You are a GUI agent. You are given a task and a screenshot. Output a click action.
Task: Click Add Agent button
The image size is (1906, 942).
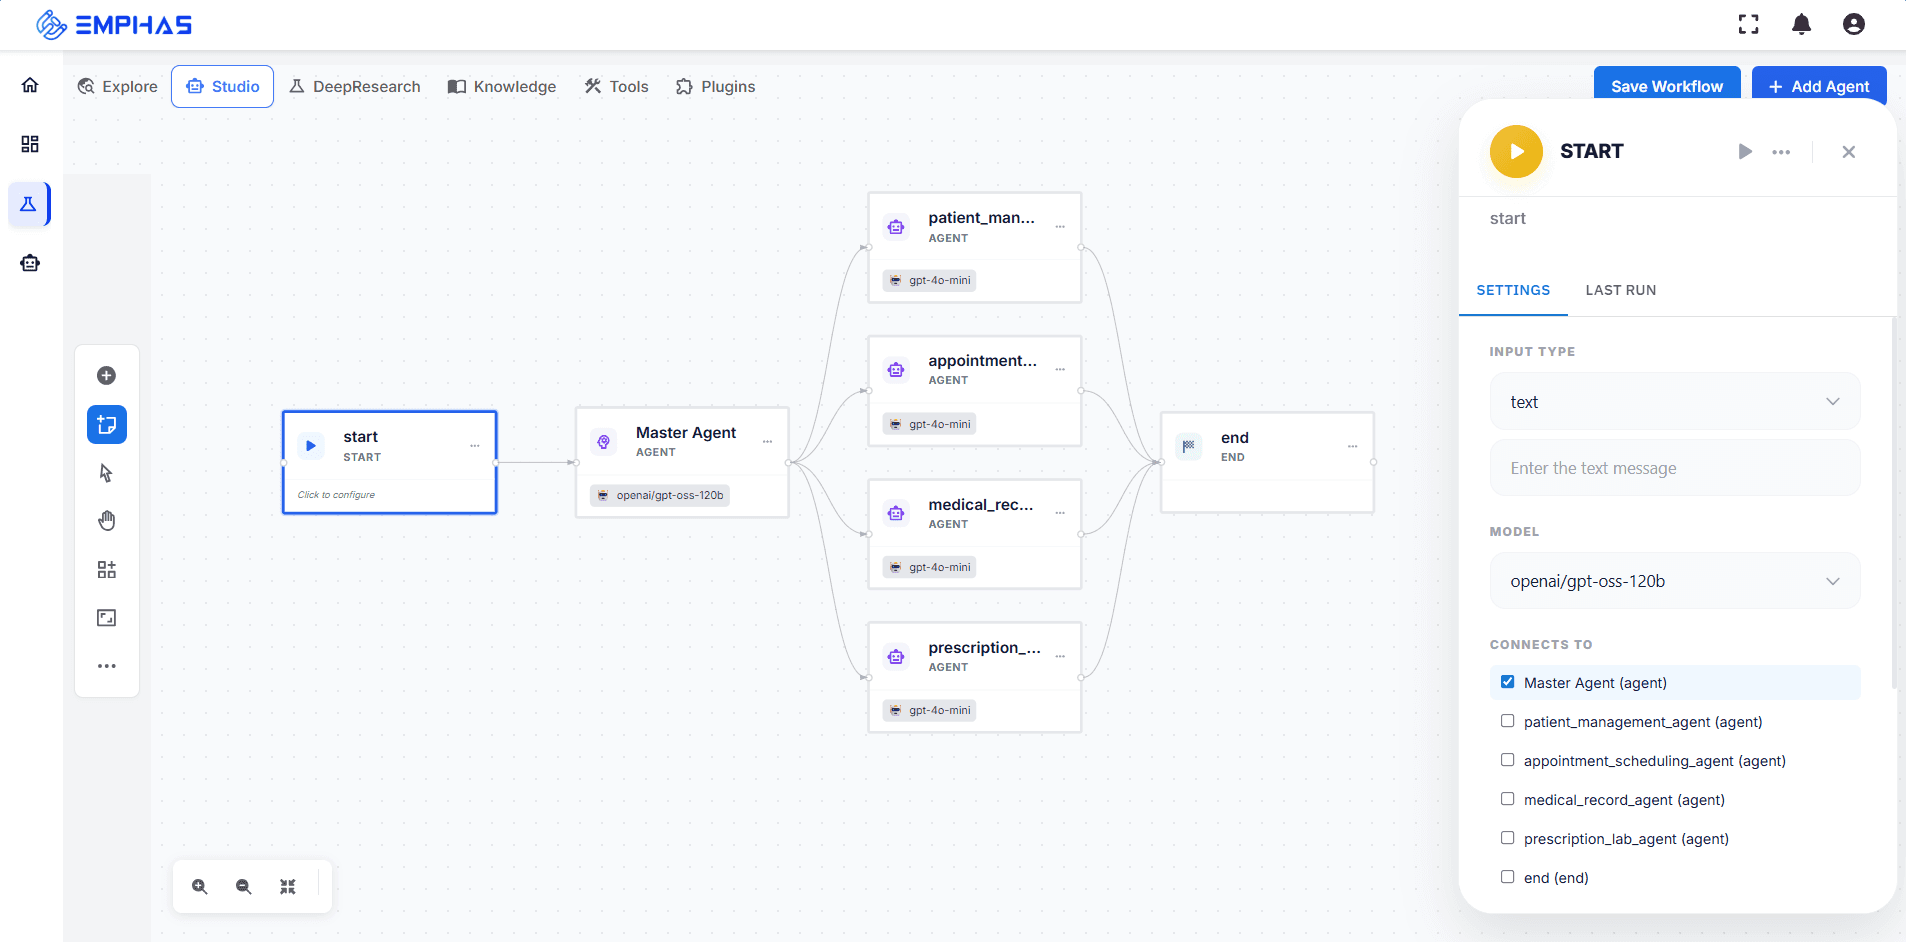click(1819, 86)
